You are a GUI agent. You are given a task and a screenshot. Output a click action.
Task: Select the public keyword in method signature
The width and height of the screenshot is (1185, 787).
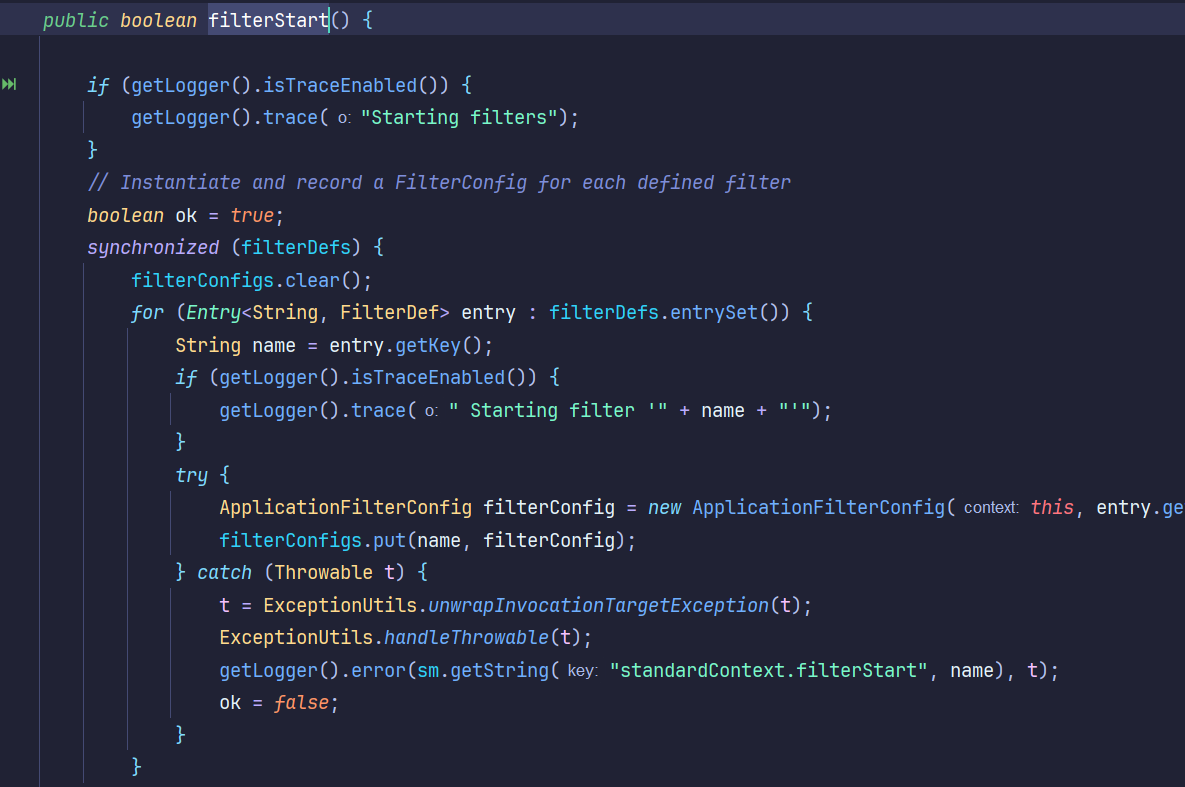(76, 20)
